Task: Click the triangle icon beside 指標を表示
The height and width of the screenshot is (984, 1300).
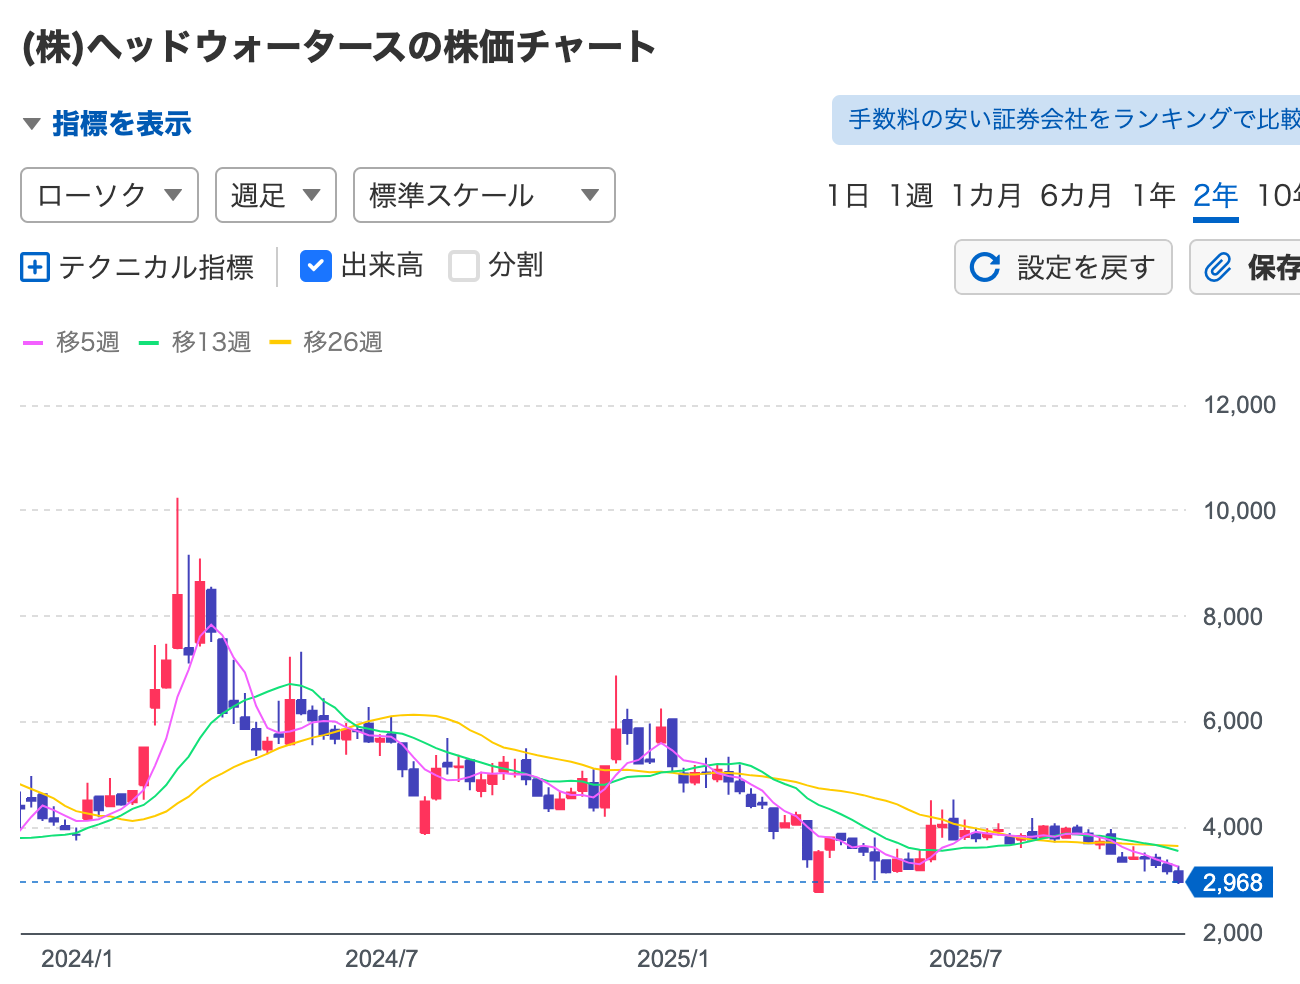Action: 32,124
